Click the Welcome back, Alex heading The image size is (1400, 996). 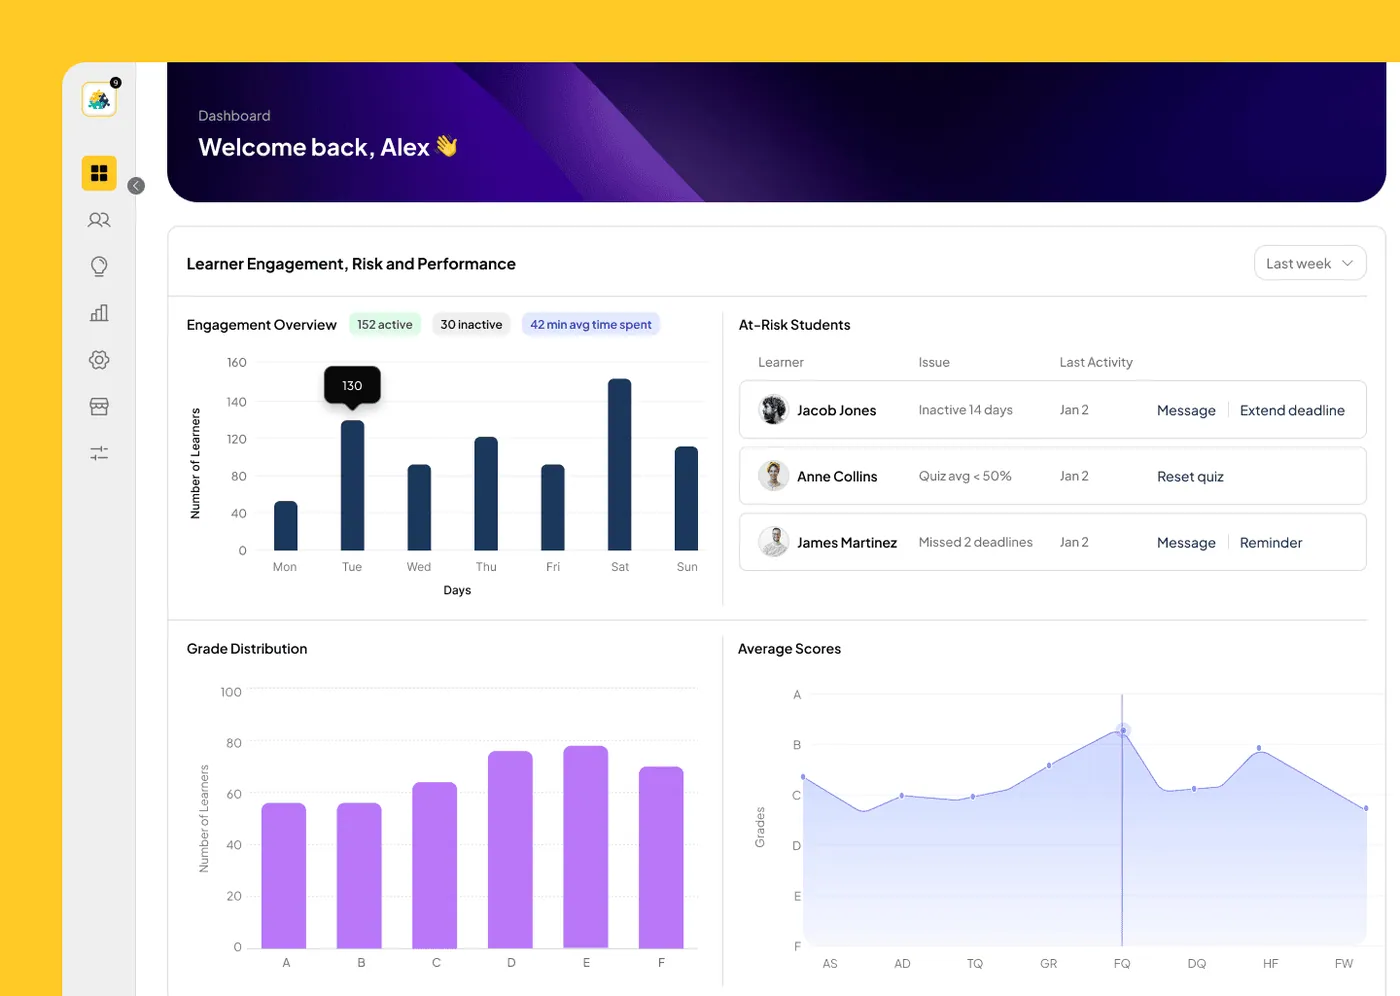[x=327, y=147]
